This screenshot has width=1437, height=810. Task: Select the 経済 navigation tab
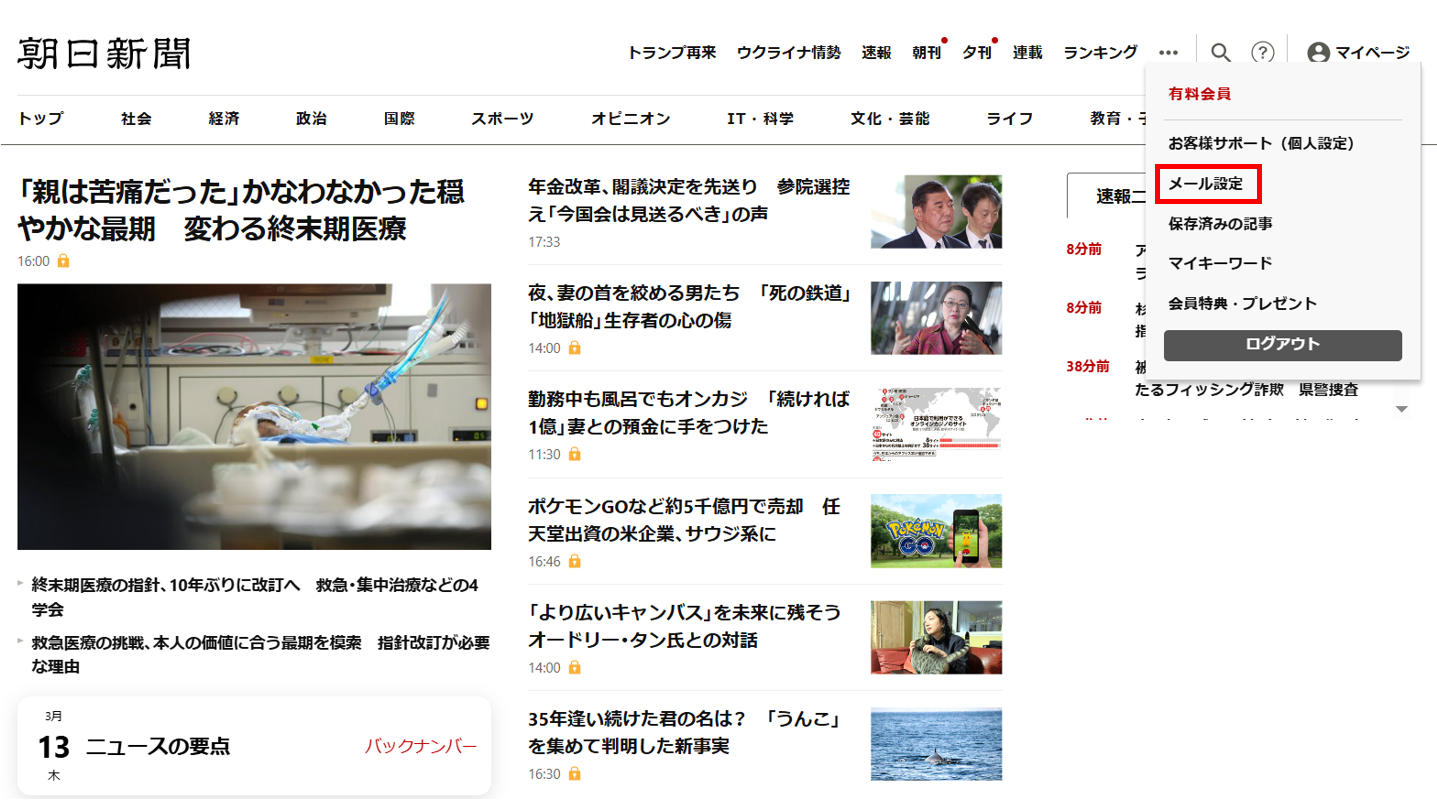(224, 118)
